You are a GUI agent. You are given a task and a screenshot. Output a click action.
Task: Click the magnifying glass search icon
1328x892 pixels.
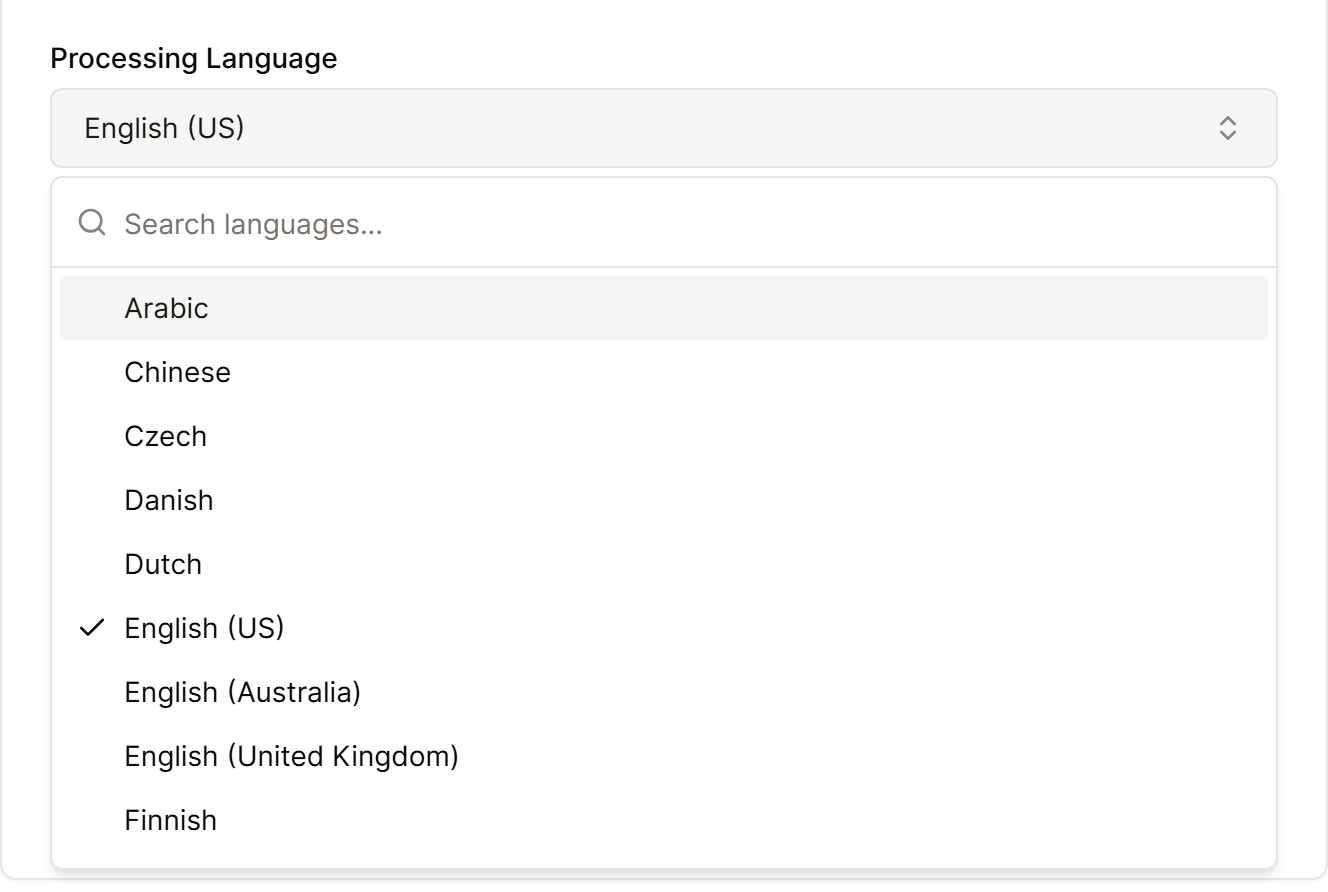(92, 223)
